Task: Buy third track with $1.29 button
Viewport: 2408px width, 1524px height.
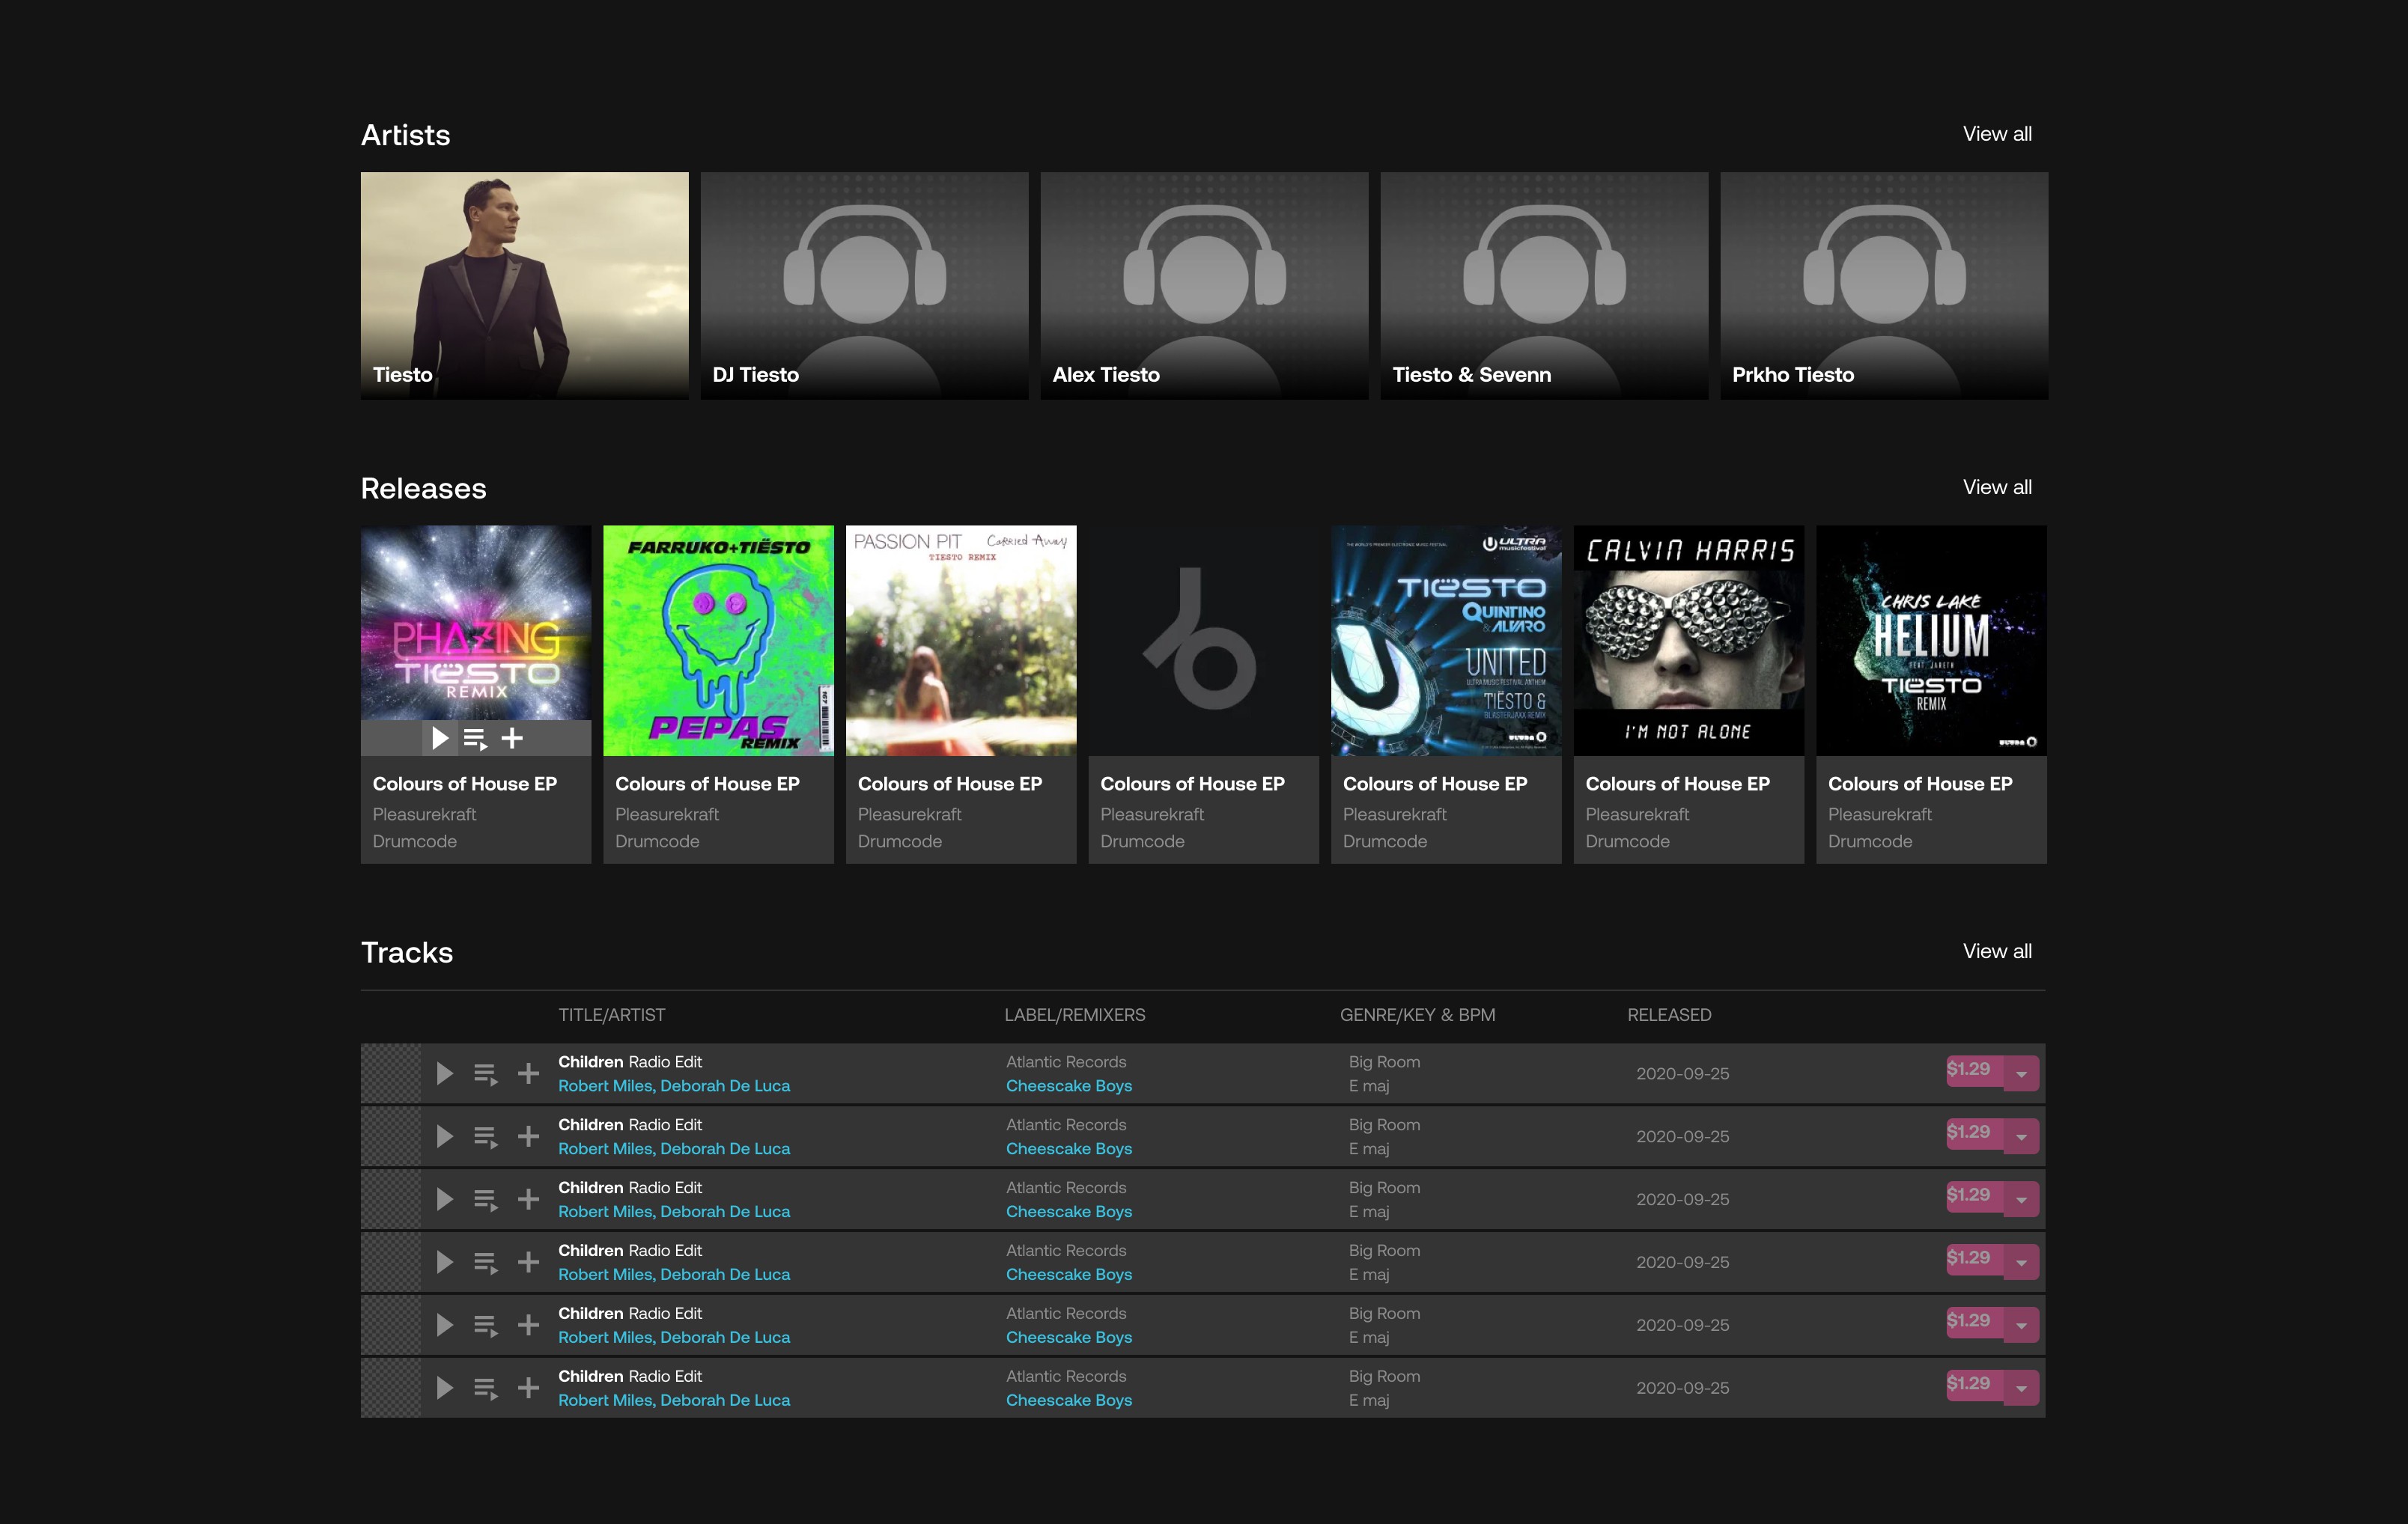Action: pos(1974,1198)
